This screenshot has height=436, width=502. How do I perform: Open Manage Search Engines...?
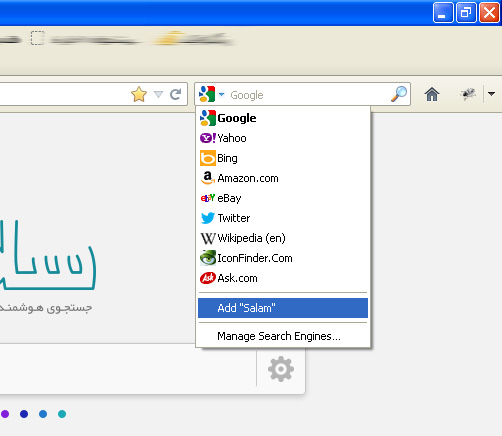click(x=283, y=336)
